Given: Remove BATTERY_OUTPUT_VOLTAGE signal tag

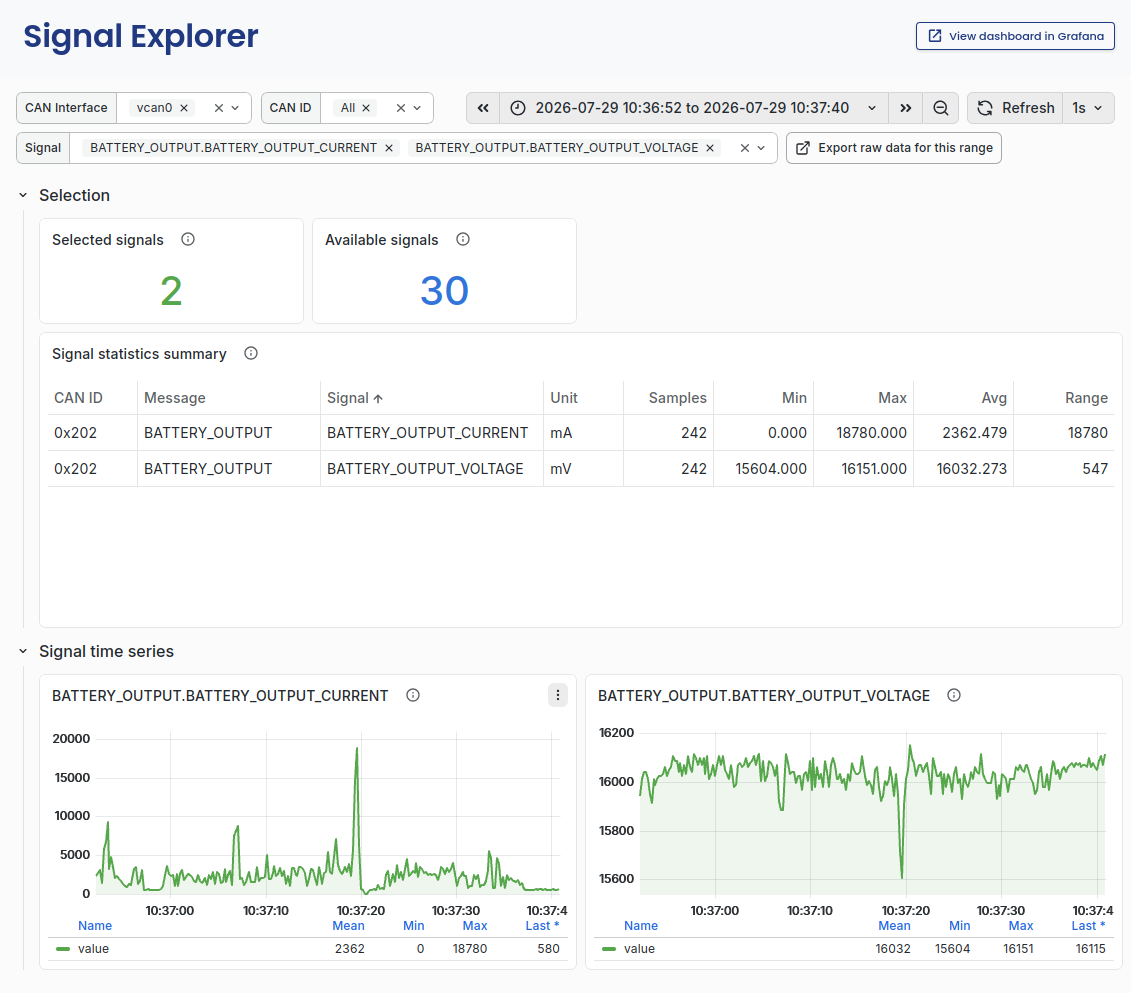Looking at the screenshot, I should [710, 148].
